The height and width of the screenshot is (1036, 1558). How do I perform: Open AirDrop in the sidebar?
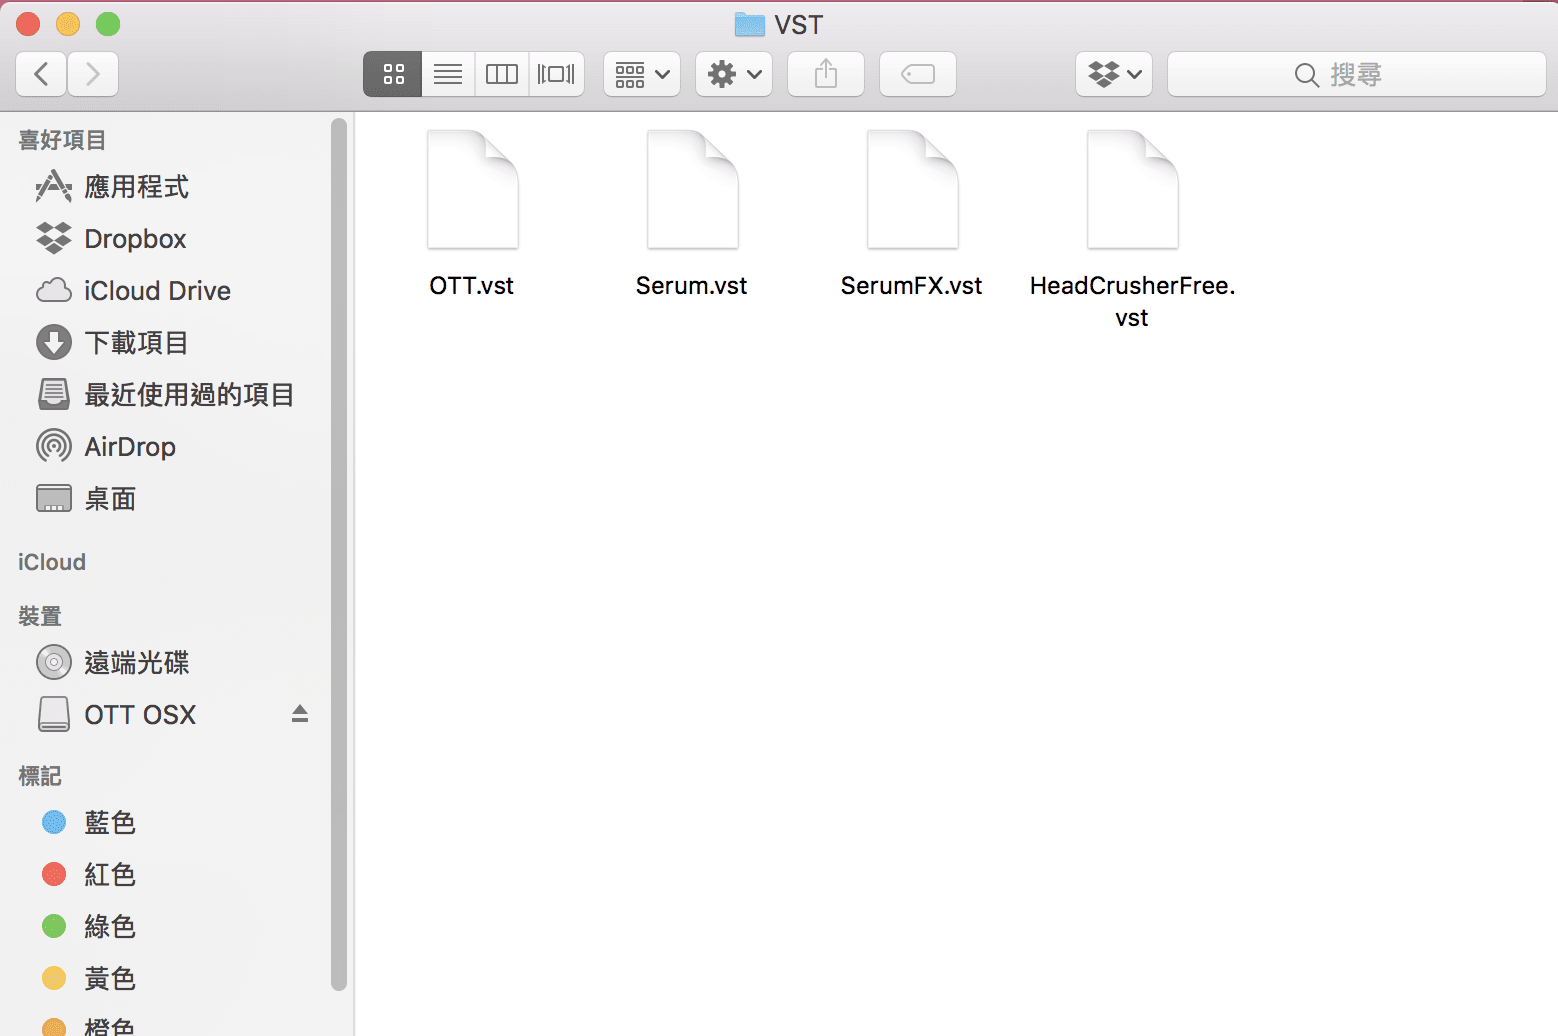point(130,447)
